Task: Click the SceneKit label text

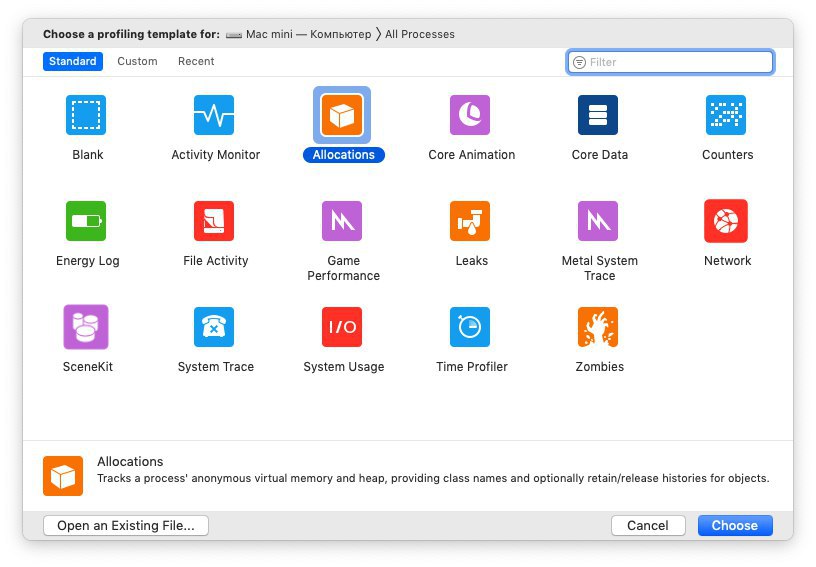Action: pos(88,367)
